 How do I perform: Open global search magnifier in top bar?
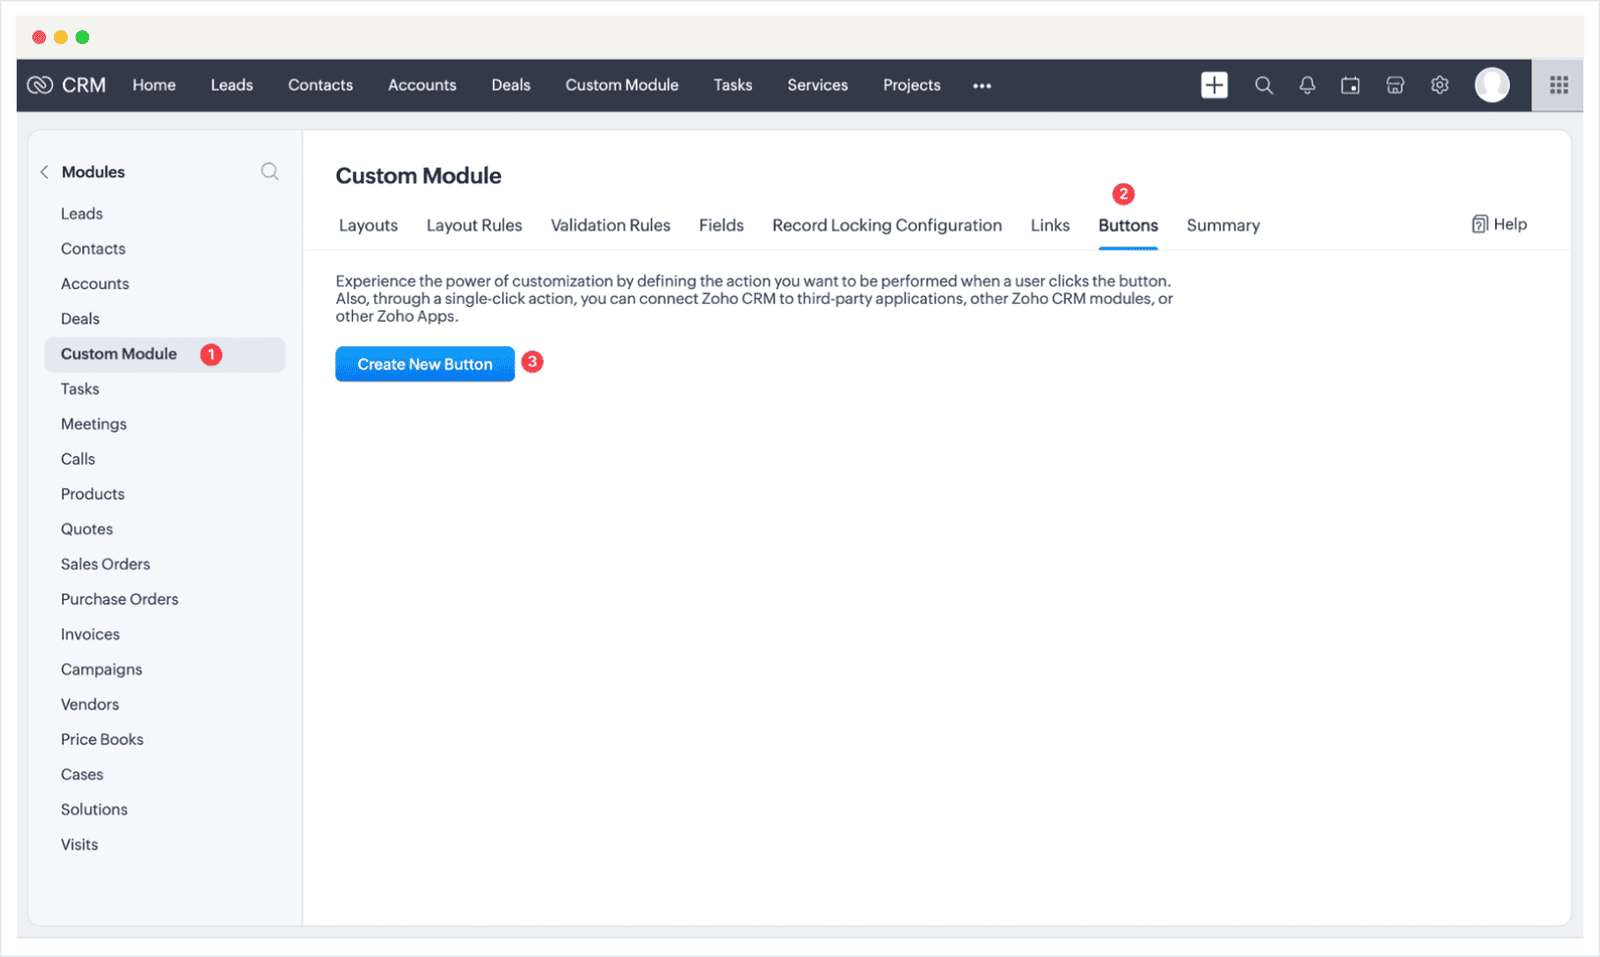[1264, 85]
